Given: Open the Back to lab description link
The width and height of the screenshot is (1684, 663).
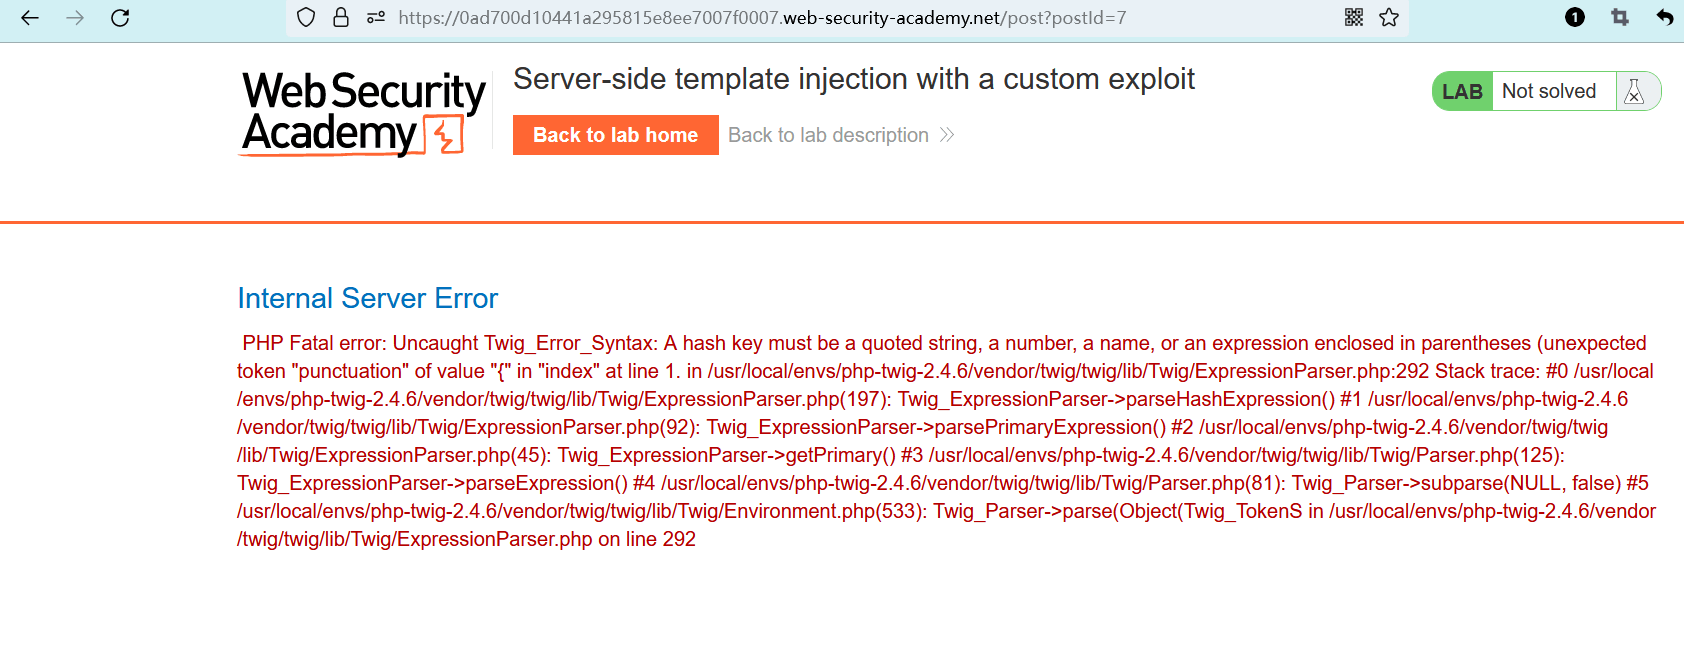Looking at the screenshot, I should coord(828,135).
